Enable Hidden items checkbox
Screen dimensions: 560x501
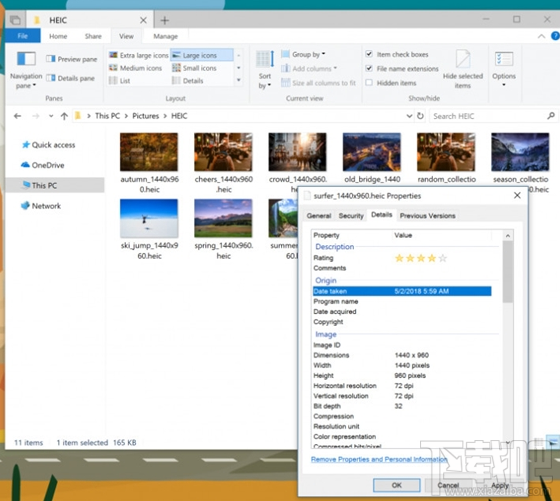(369, 83)
